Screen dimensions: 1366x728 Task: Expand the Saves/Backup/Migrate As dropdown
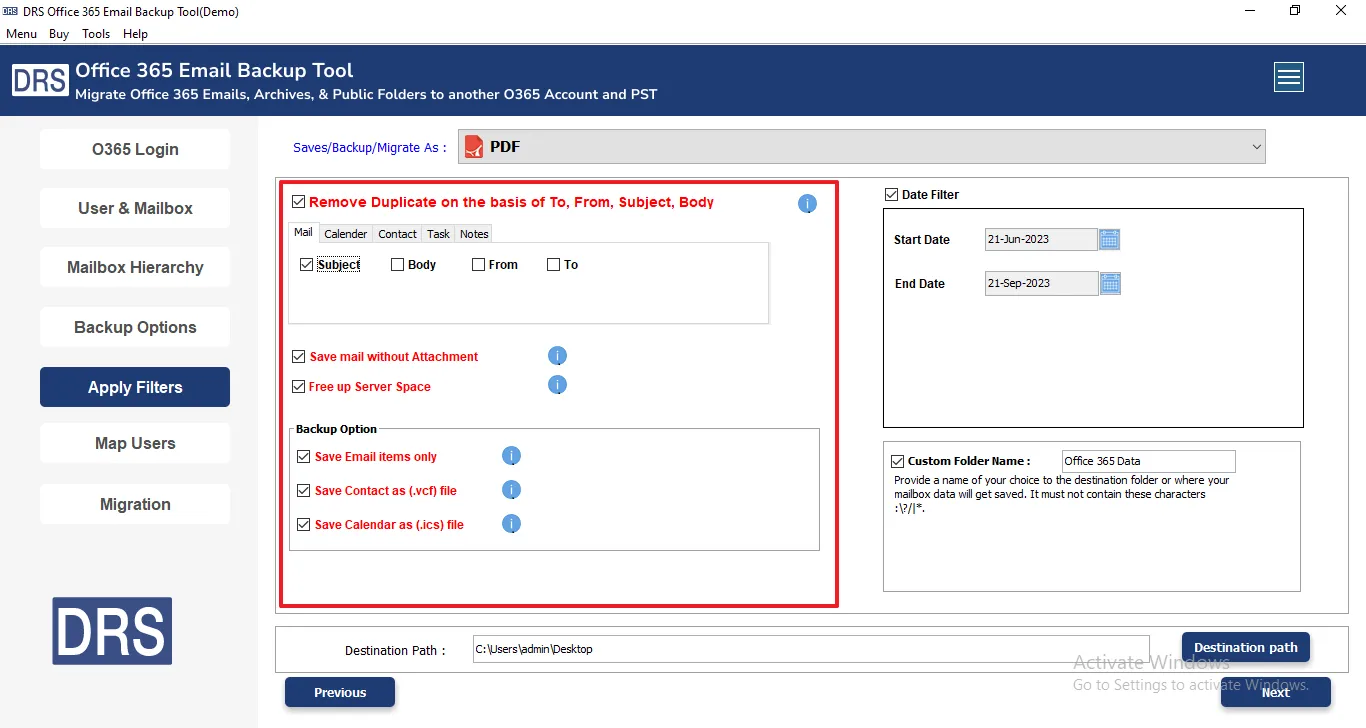(x=862, y=147)
